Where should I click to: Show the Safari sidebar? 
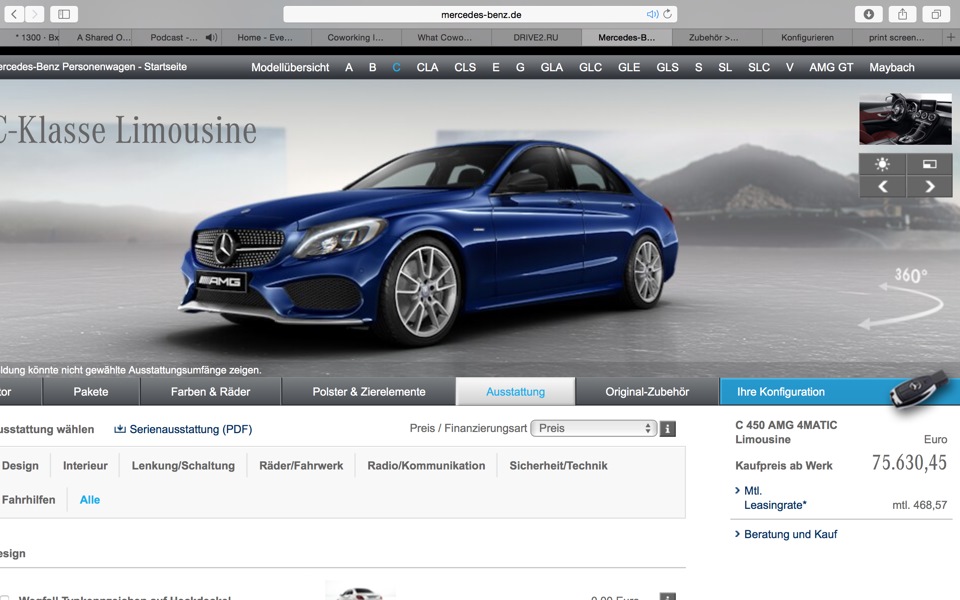click(x=64, y=14)
